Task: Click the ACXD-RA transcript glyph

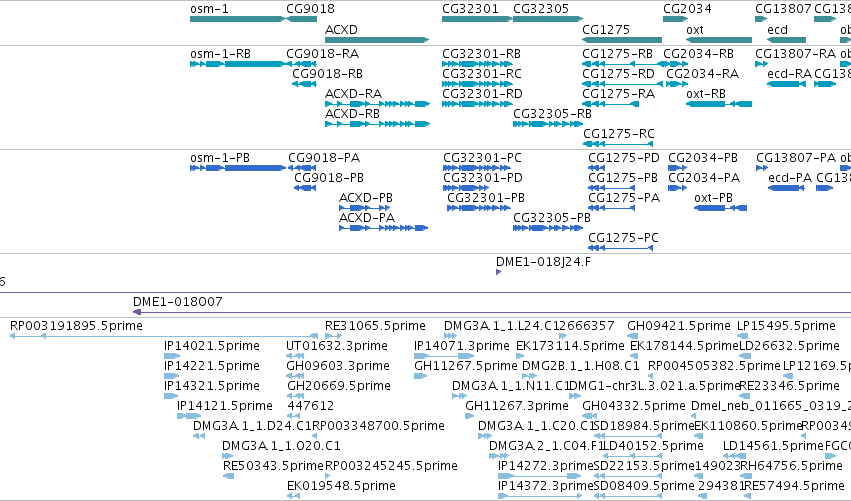Action: pos(377,104)
